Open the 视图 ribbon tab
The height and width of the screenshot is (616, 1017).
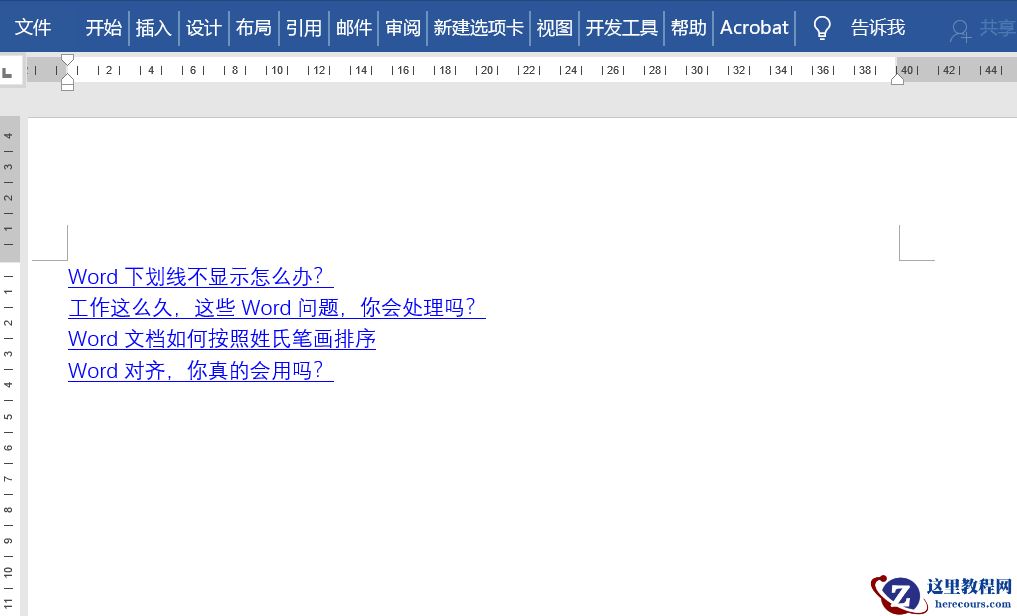coord(555,27)
